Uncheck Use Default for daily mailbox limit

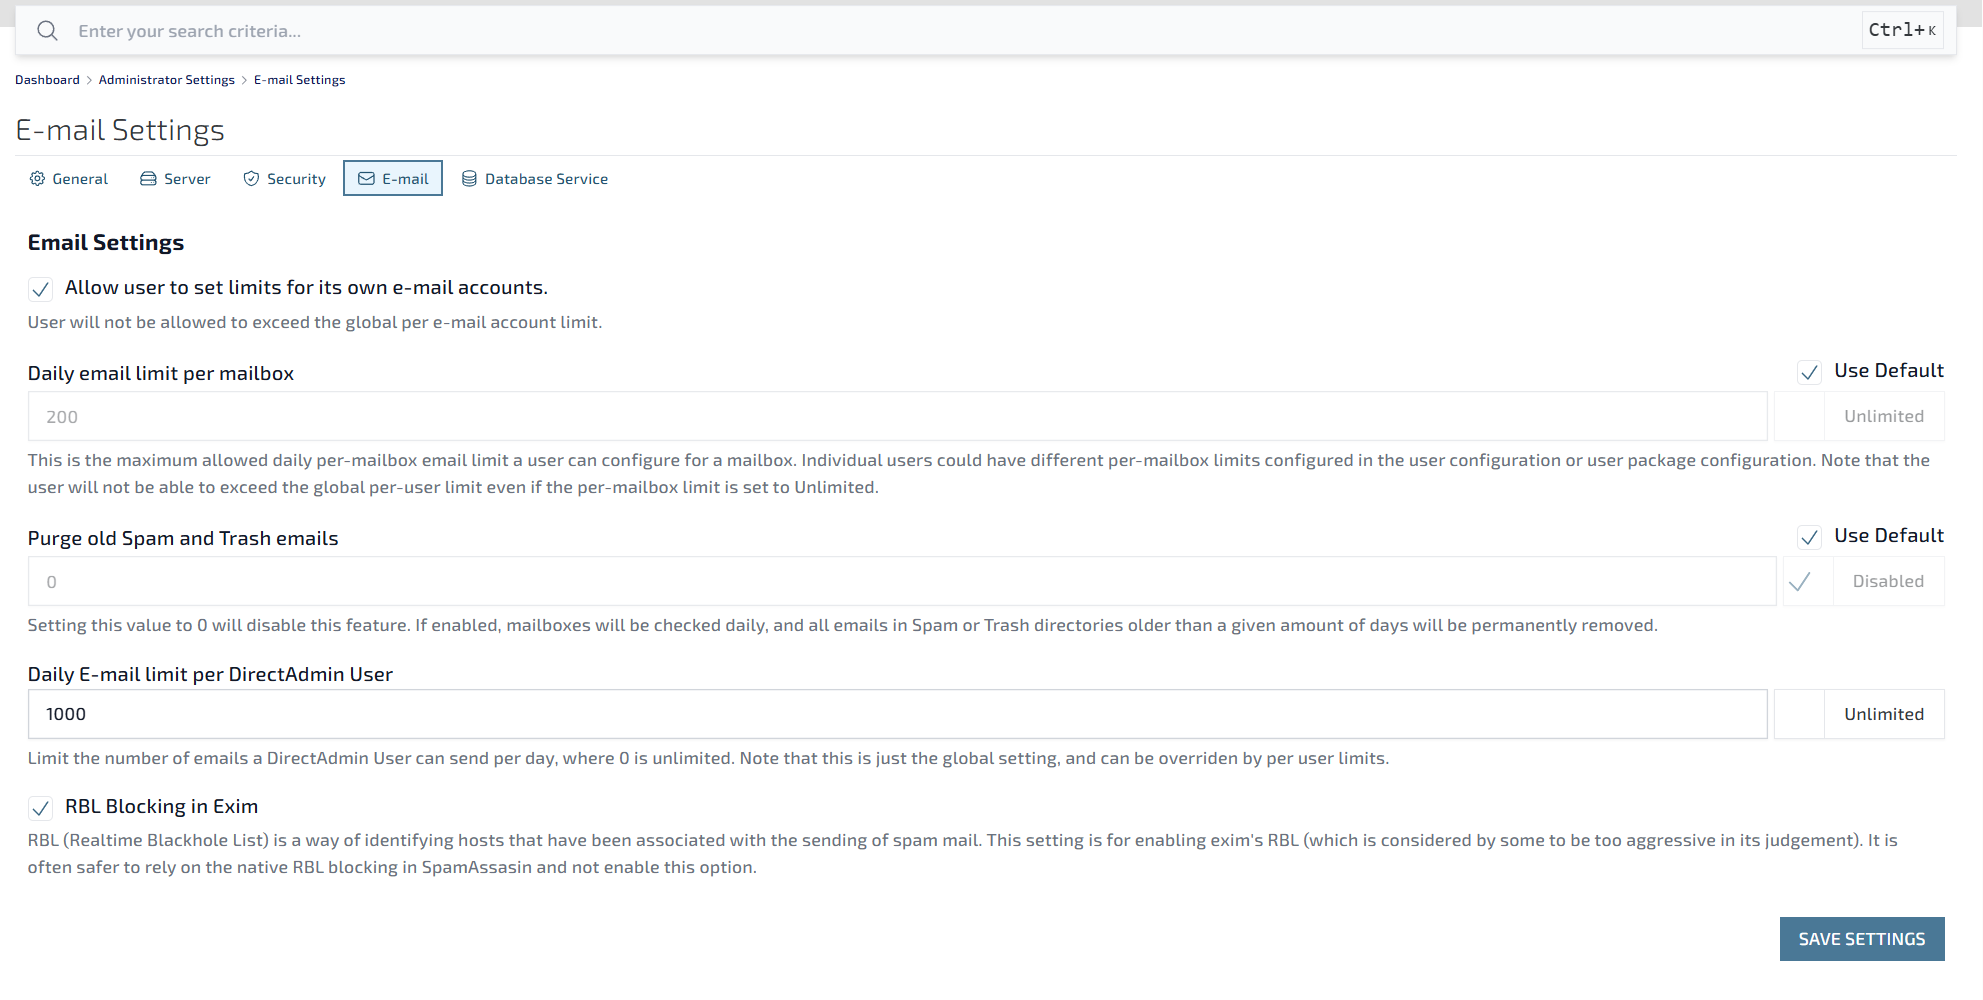coord(1809,373)
